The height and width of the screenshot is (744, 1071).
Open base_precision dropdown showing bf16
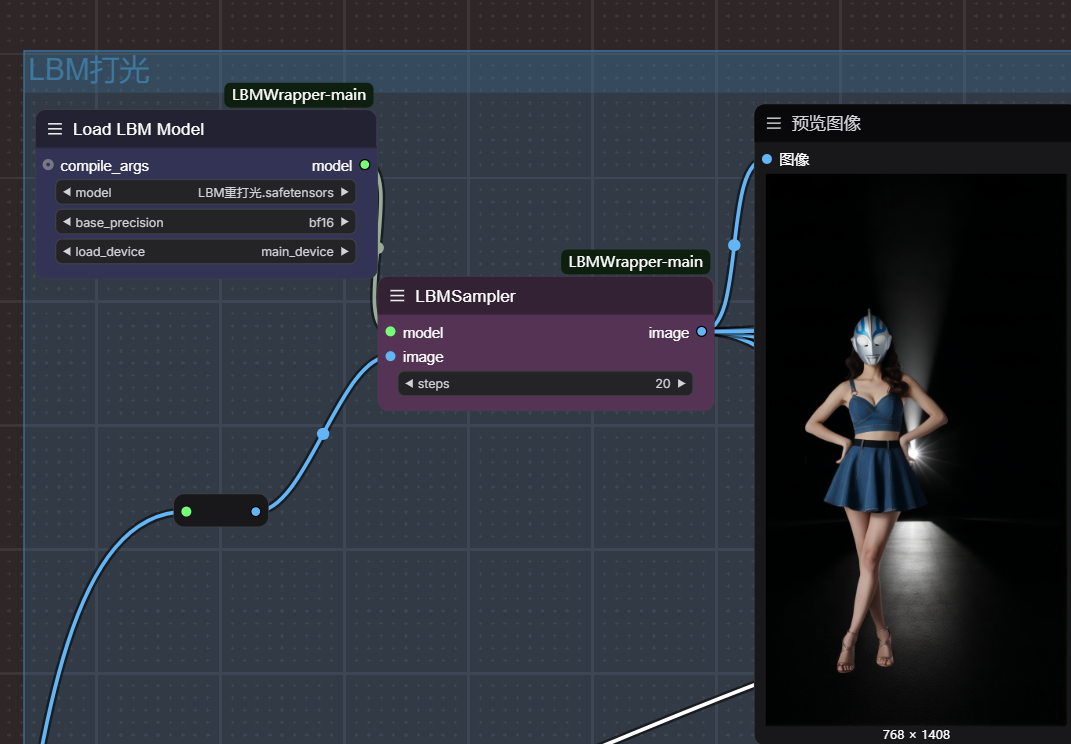coord(206,221)
